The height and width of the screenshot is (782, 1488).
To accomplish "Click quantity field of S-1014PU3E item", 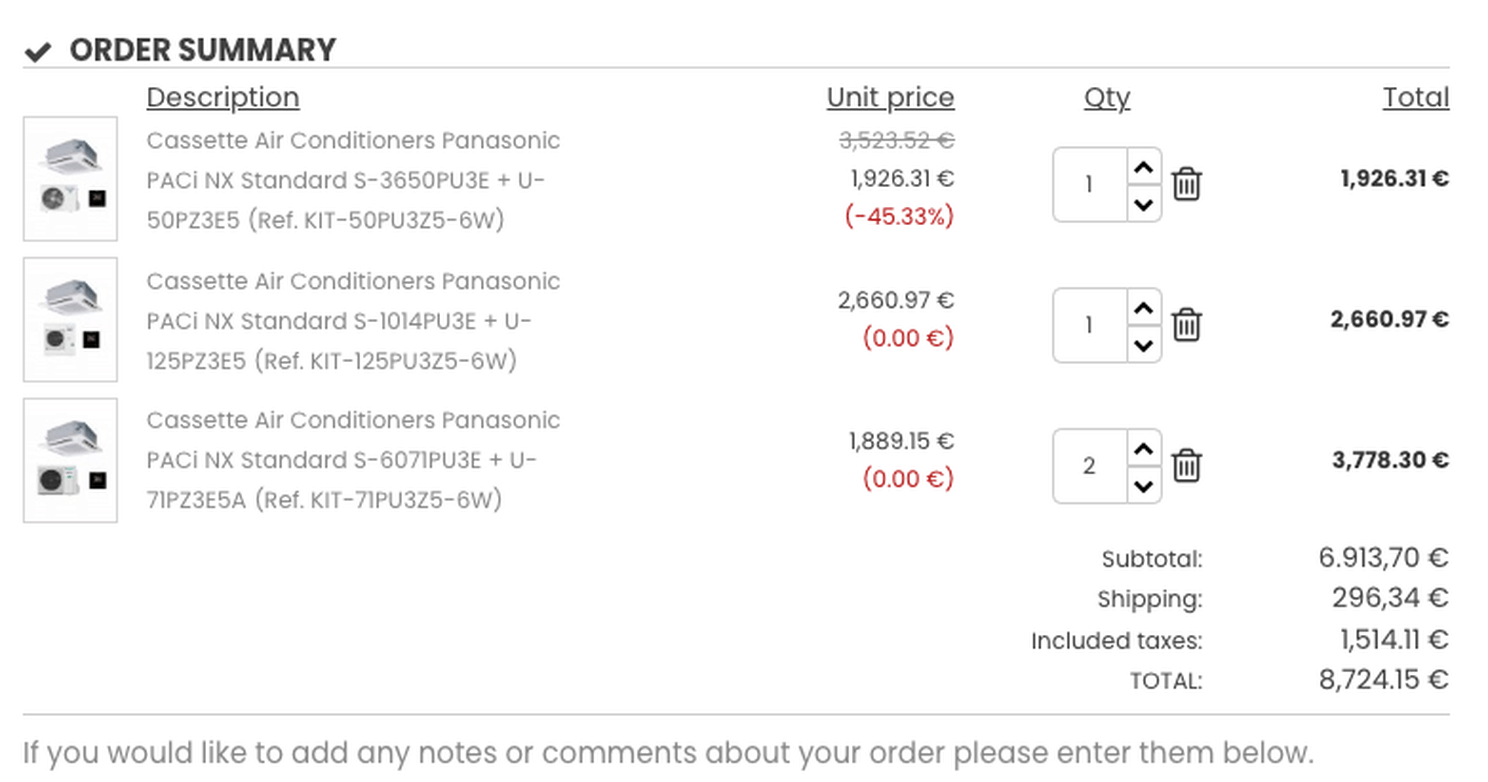I will [1089, 326].
